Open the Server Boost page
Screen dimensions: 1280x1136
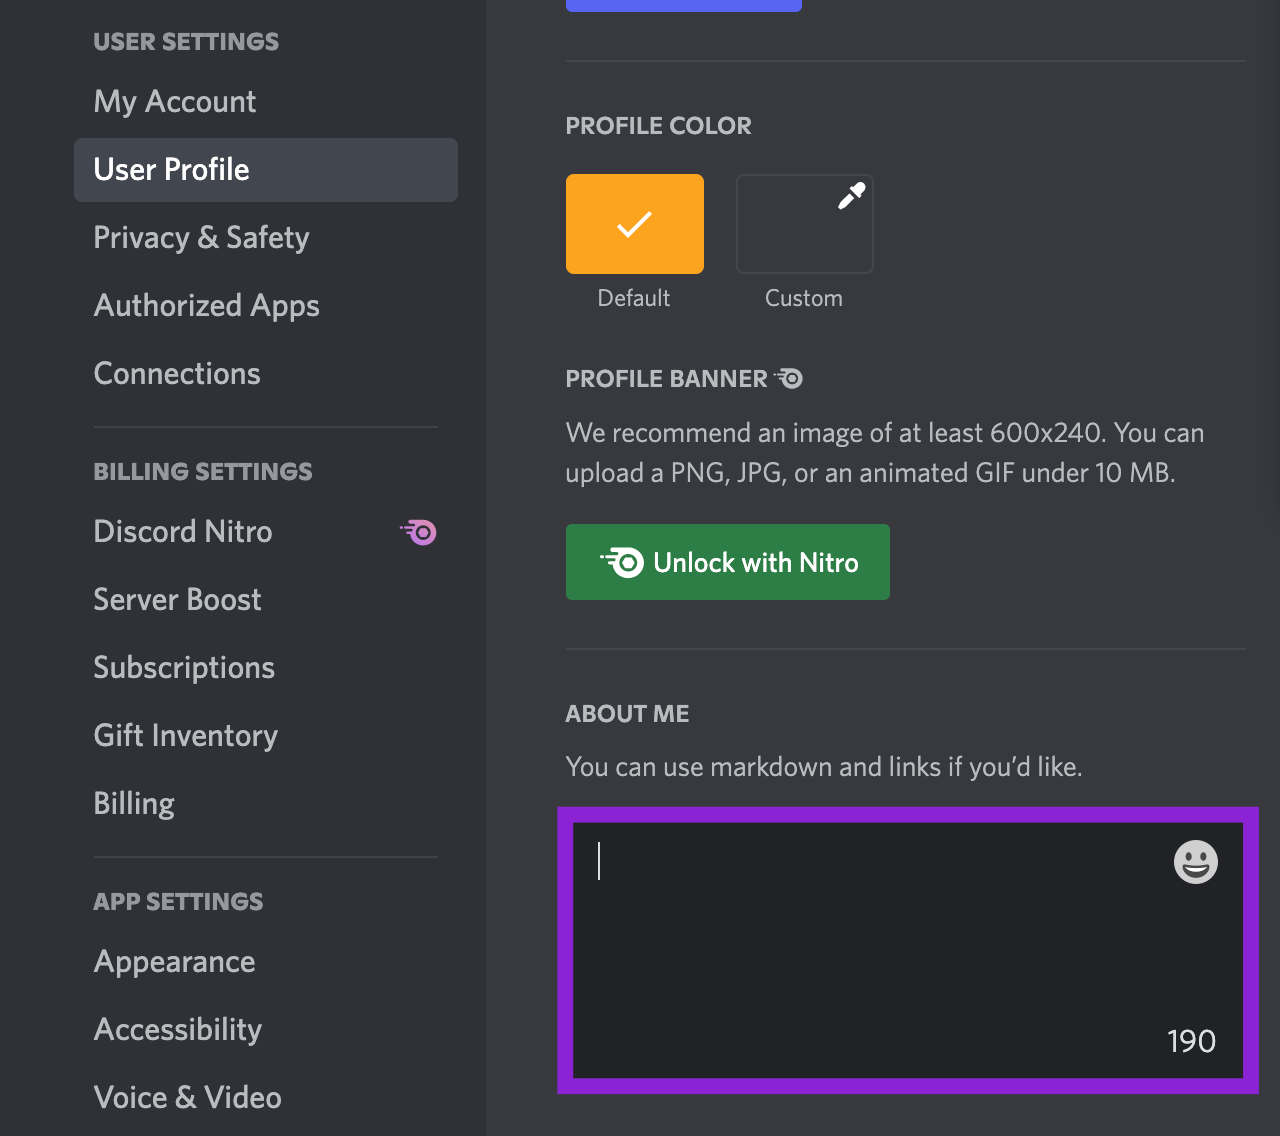tap(177, 600)
